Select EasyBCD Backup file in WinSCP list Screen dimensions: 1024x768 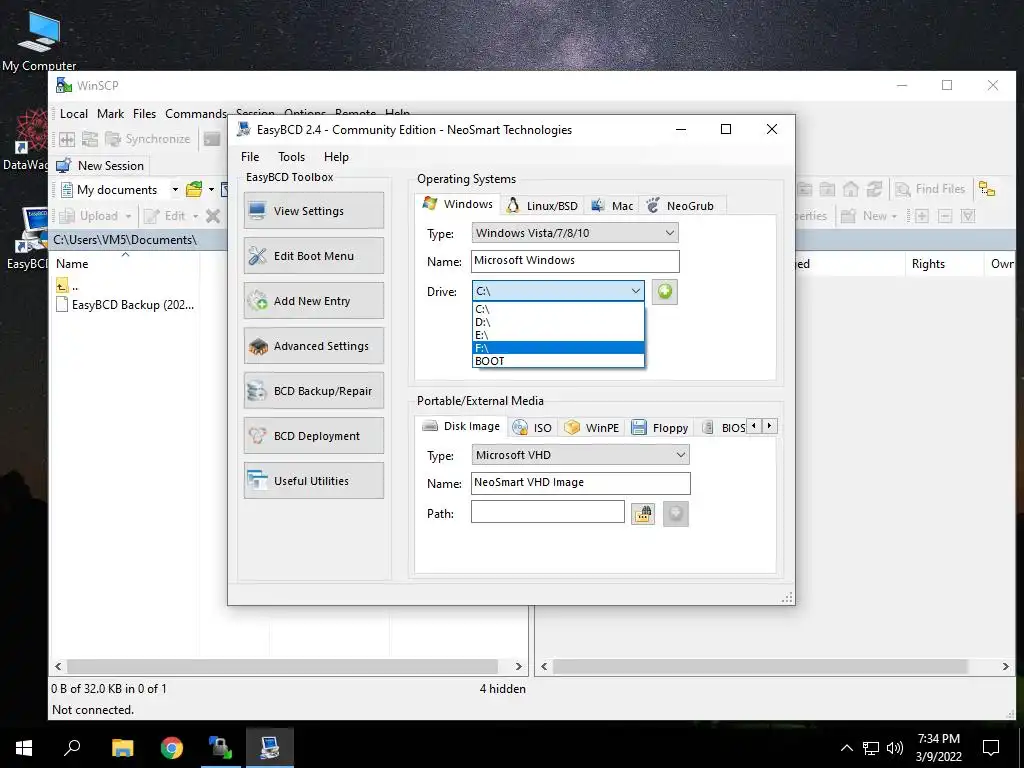click(x=125, y=305)
